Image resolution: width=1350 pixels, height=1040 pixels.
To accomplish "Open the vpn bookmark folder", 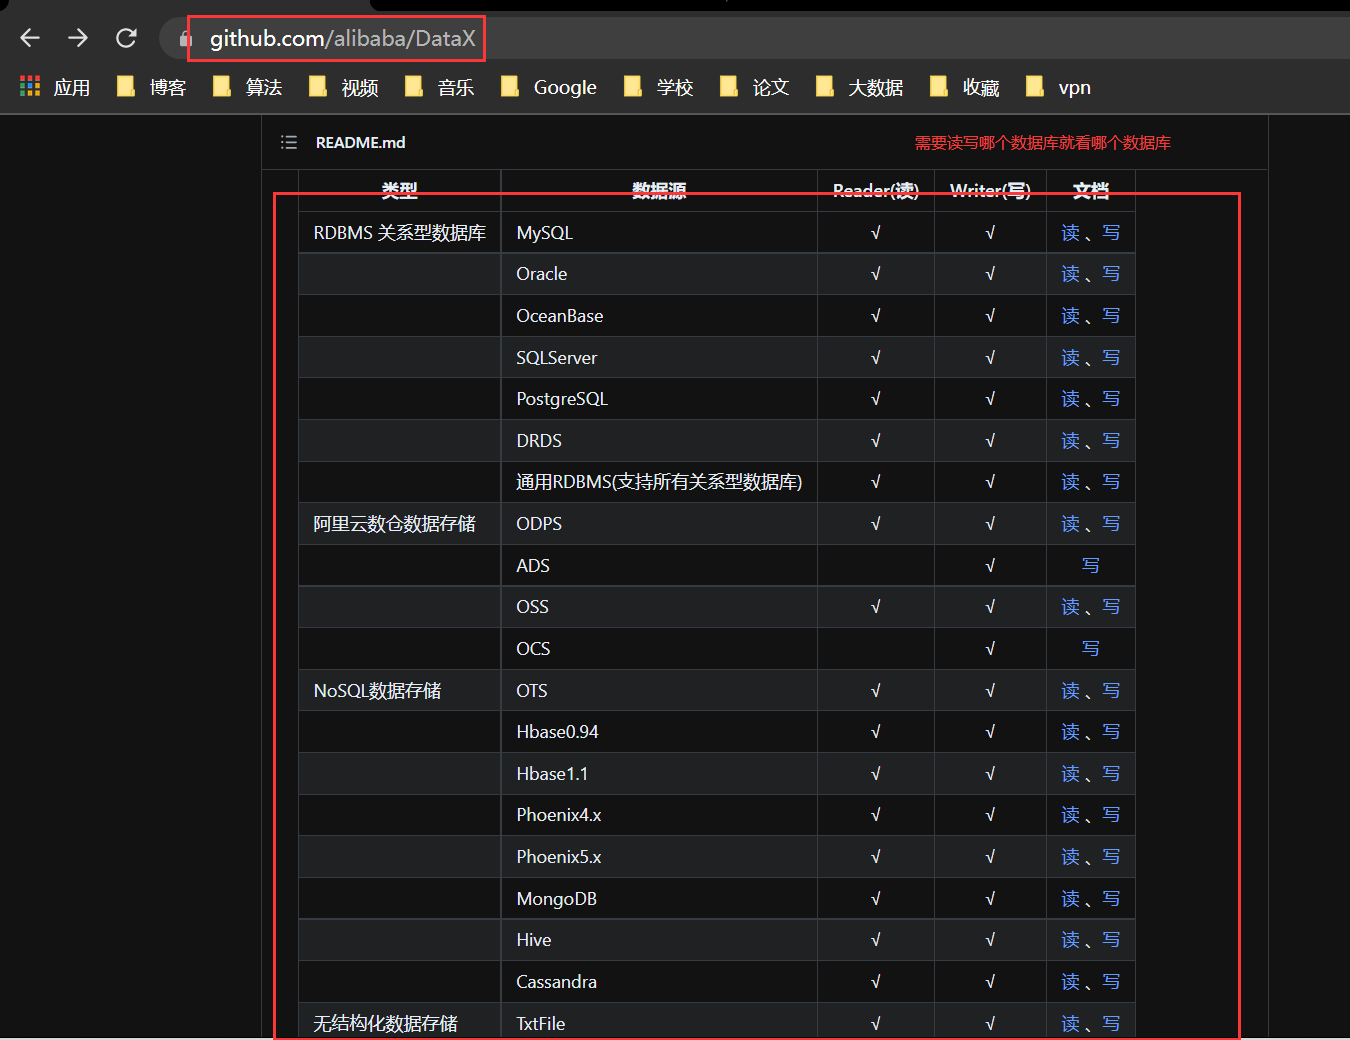I will tap(1059, 87).
